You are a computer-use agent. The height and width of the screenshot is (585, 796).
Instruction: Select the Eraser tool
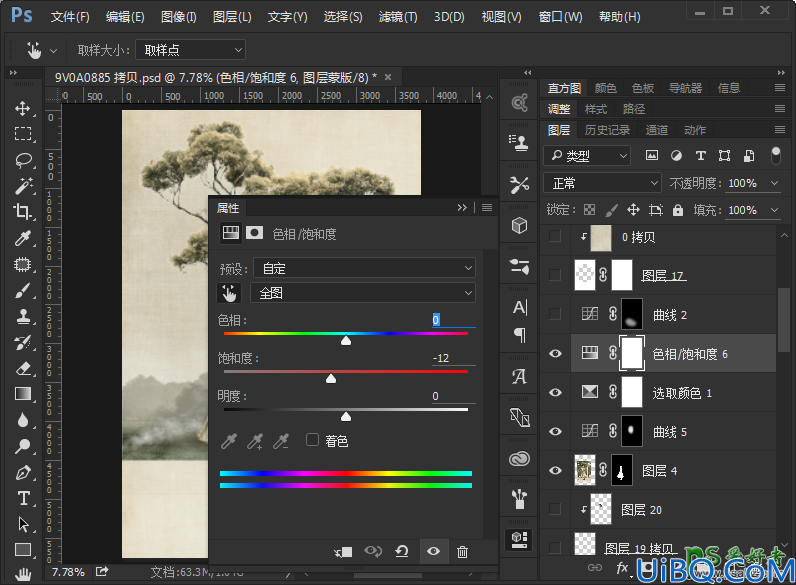(x=23, y=369)
